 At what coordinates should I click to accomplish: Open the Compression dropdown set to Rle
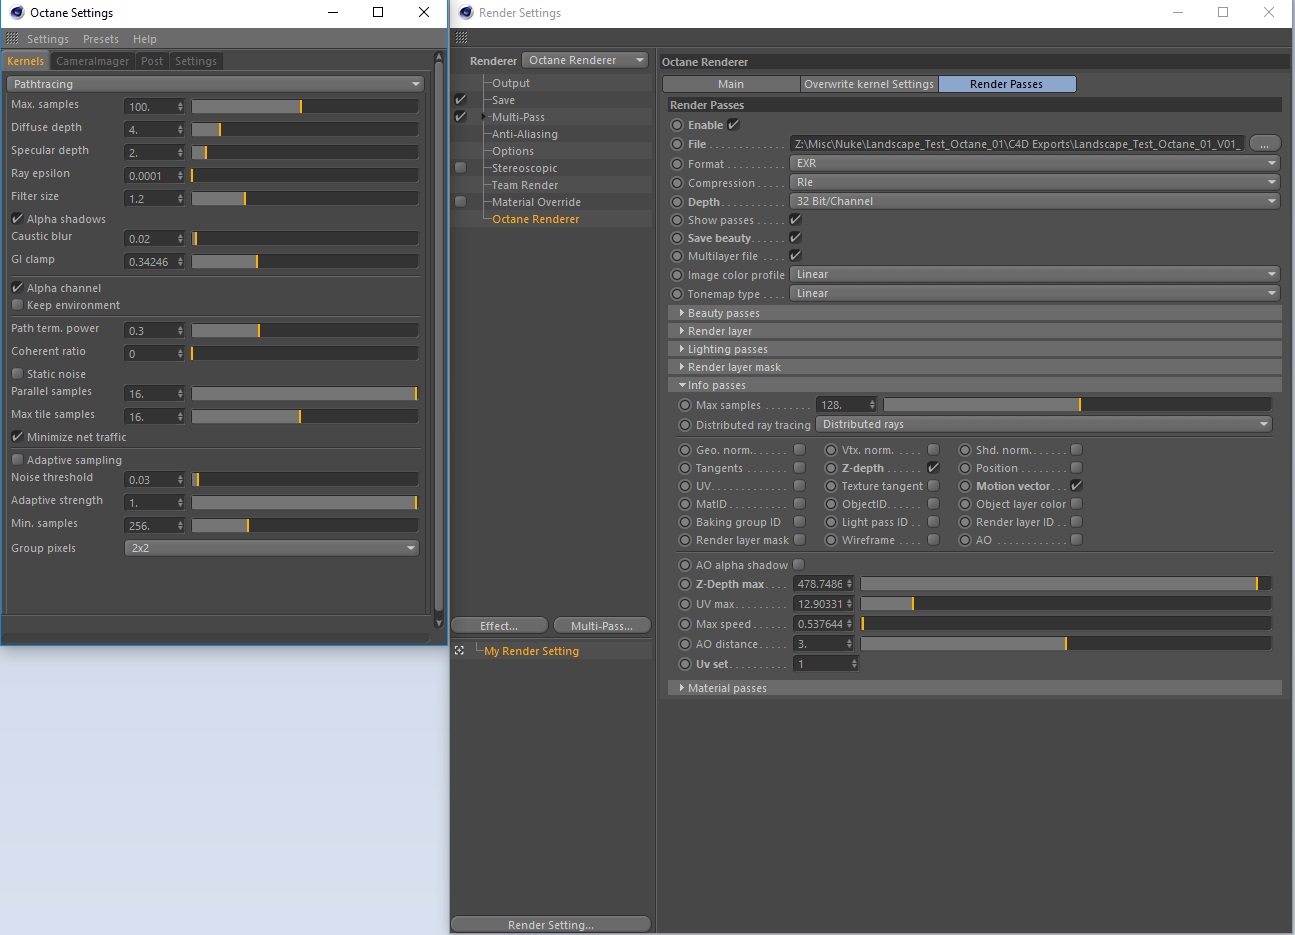pyautogui.click(x=1035, y=182)
